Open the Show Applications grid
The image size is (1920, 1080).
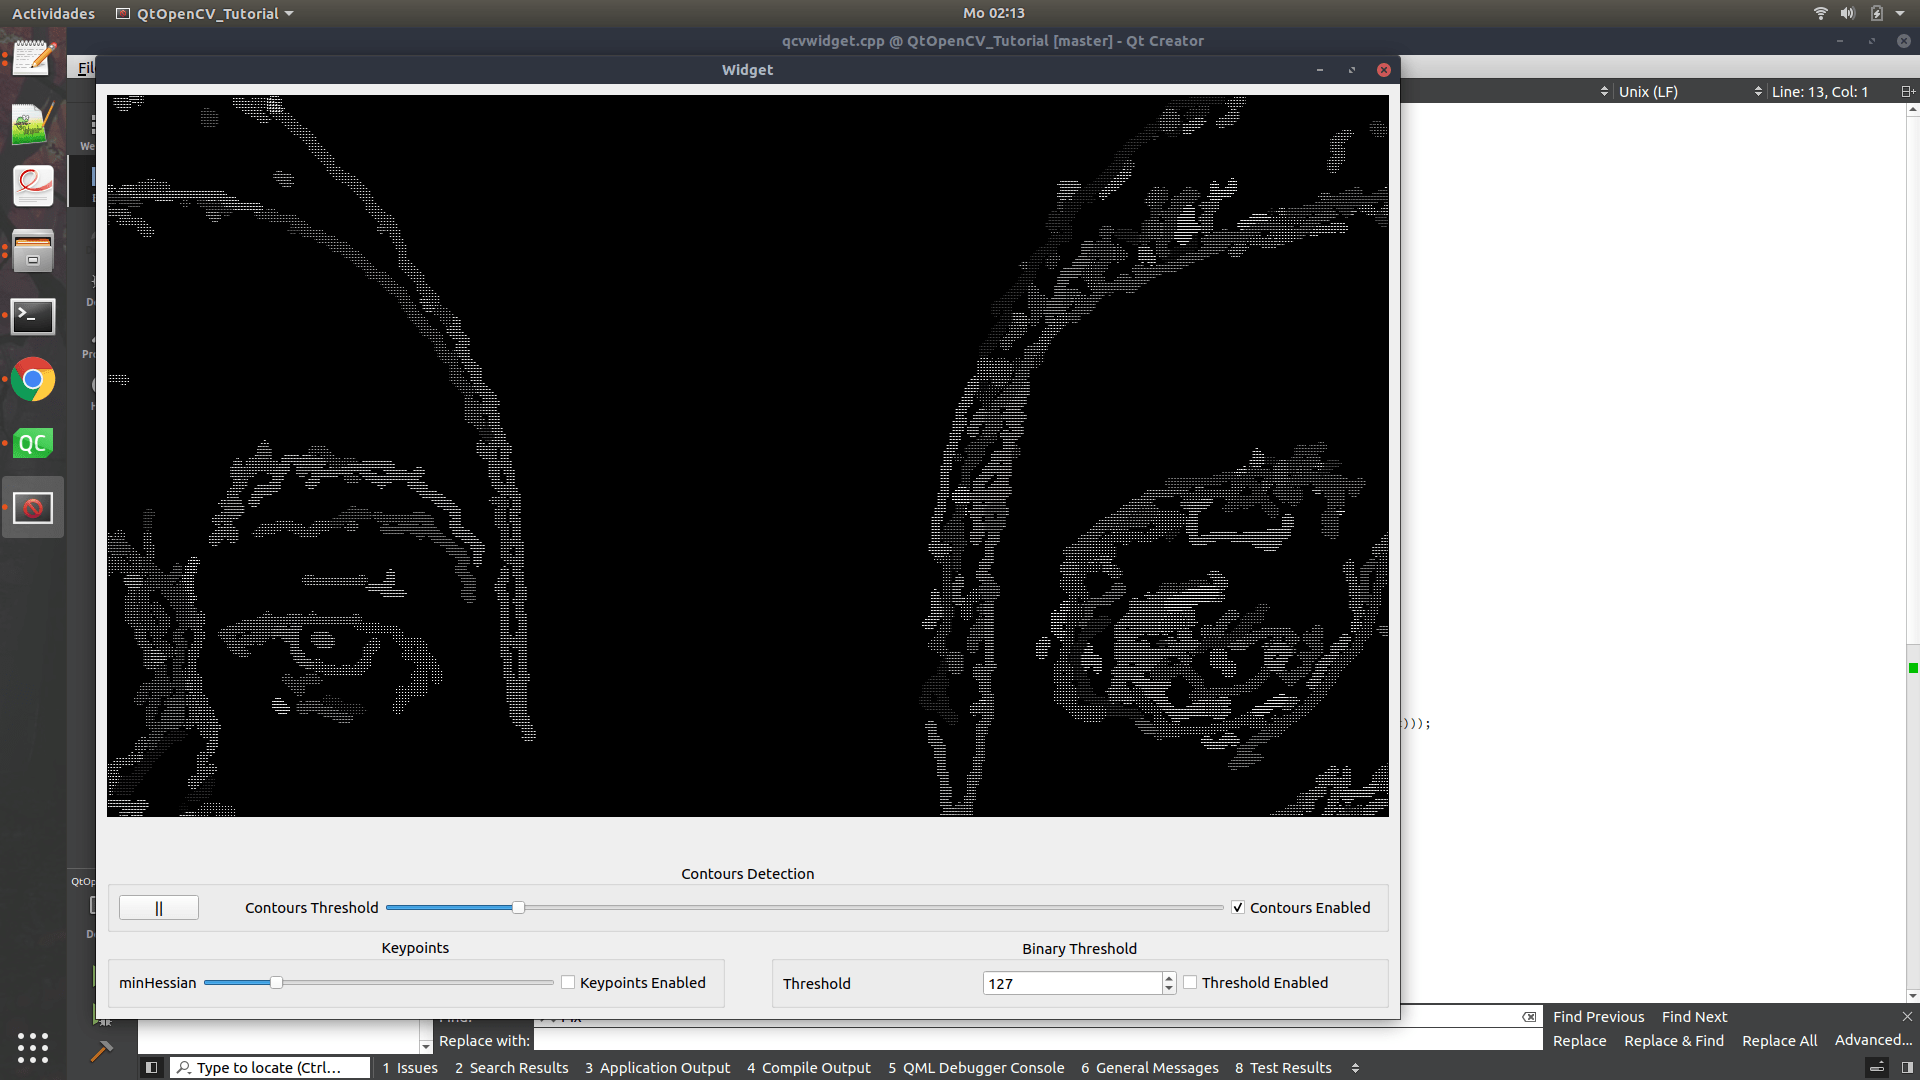point(31,1048)
